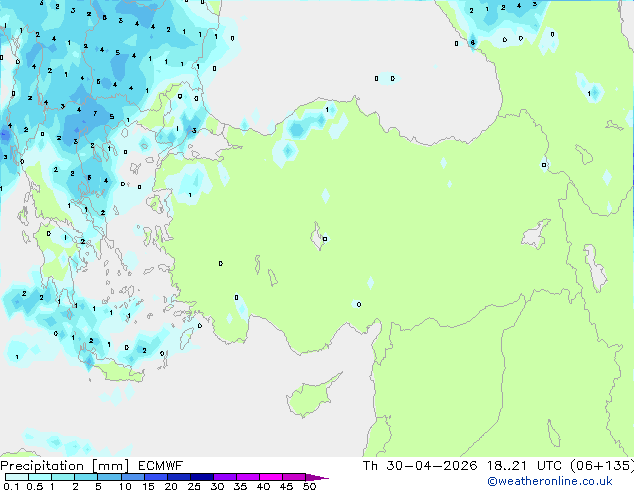Click the "[mm]" unit label
This screenshot has height=490, width=634.
pyautogui.click(x=110, y=466)
